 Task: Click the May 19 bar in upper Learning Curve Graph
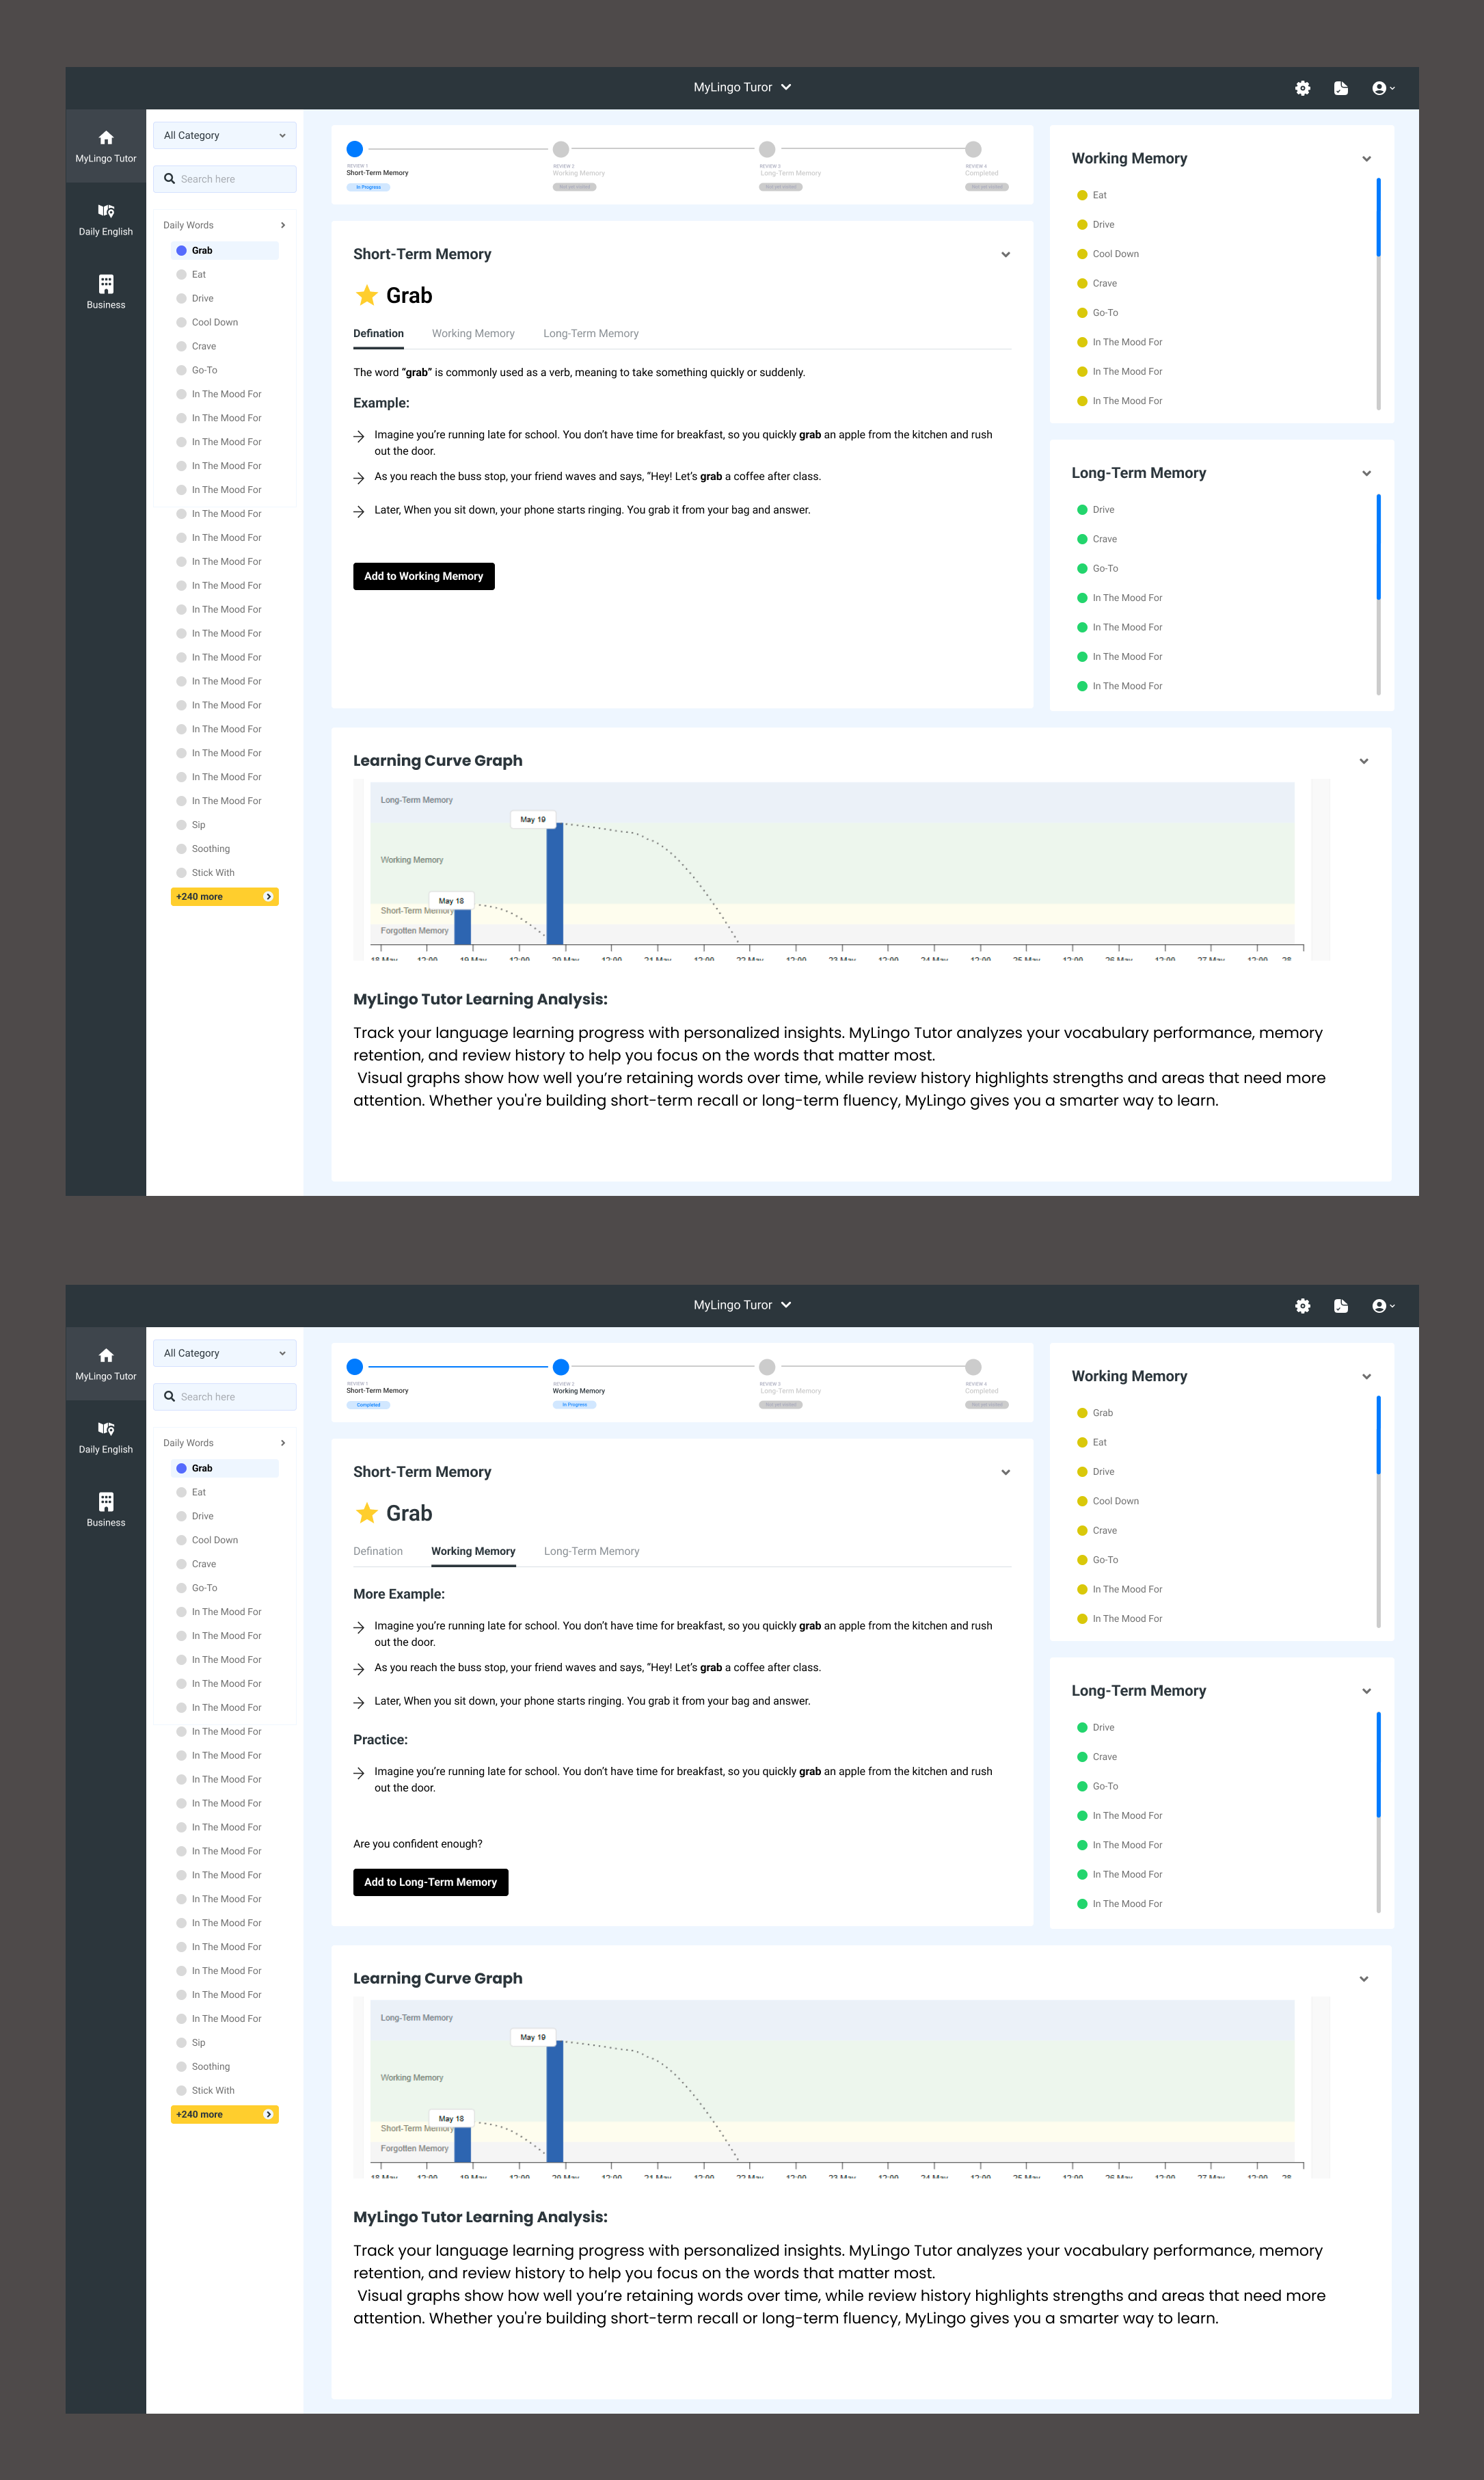coord(555,884)
